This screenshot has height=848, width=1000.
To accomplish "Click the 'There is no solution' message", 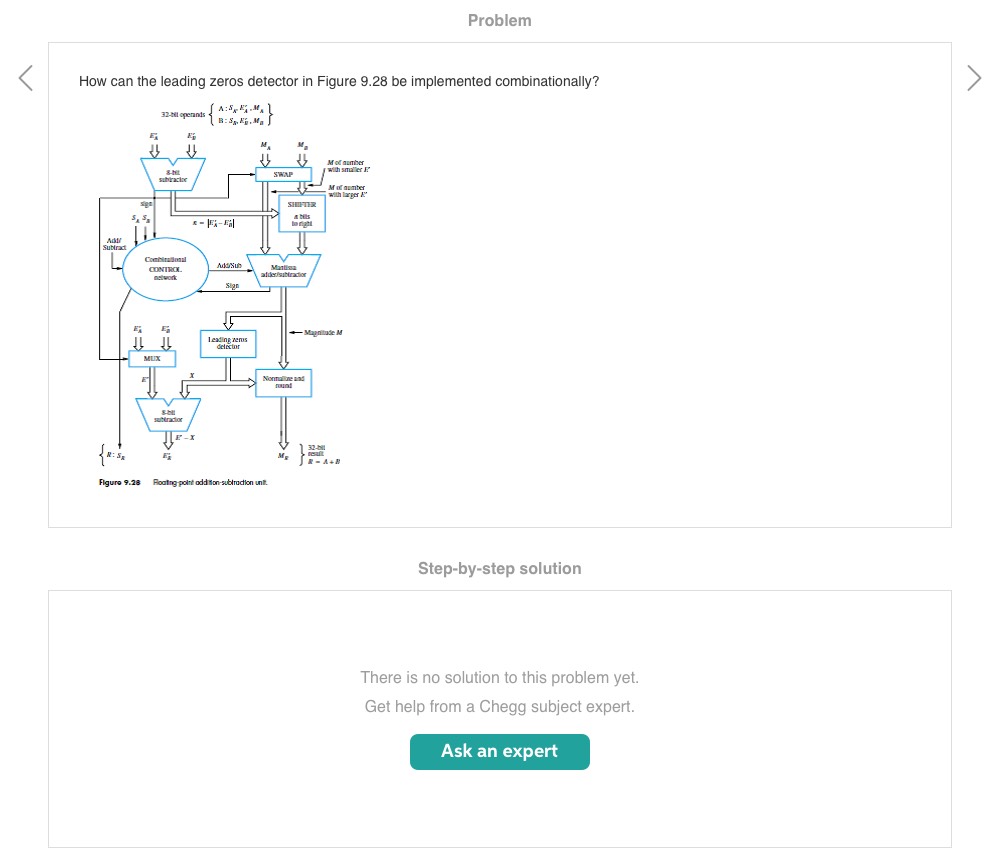I will point(500,678).
